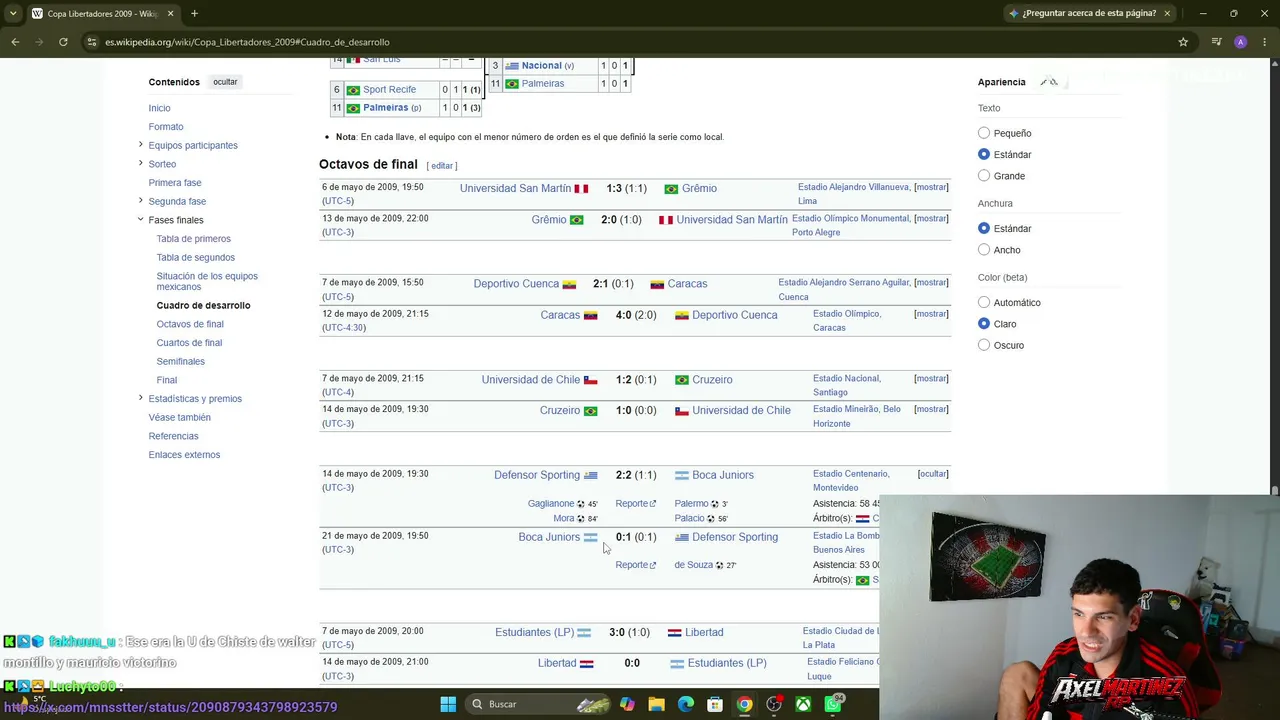
Task: Open Microsoft Store from the taskbar
Action: click(x=715, y=704)
